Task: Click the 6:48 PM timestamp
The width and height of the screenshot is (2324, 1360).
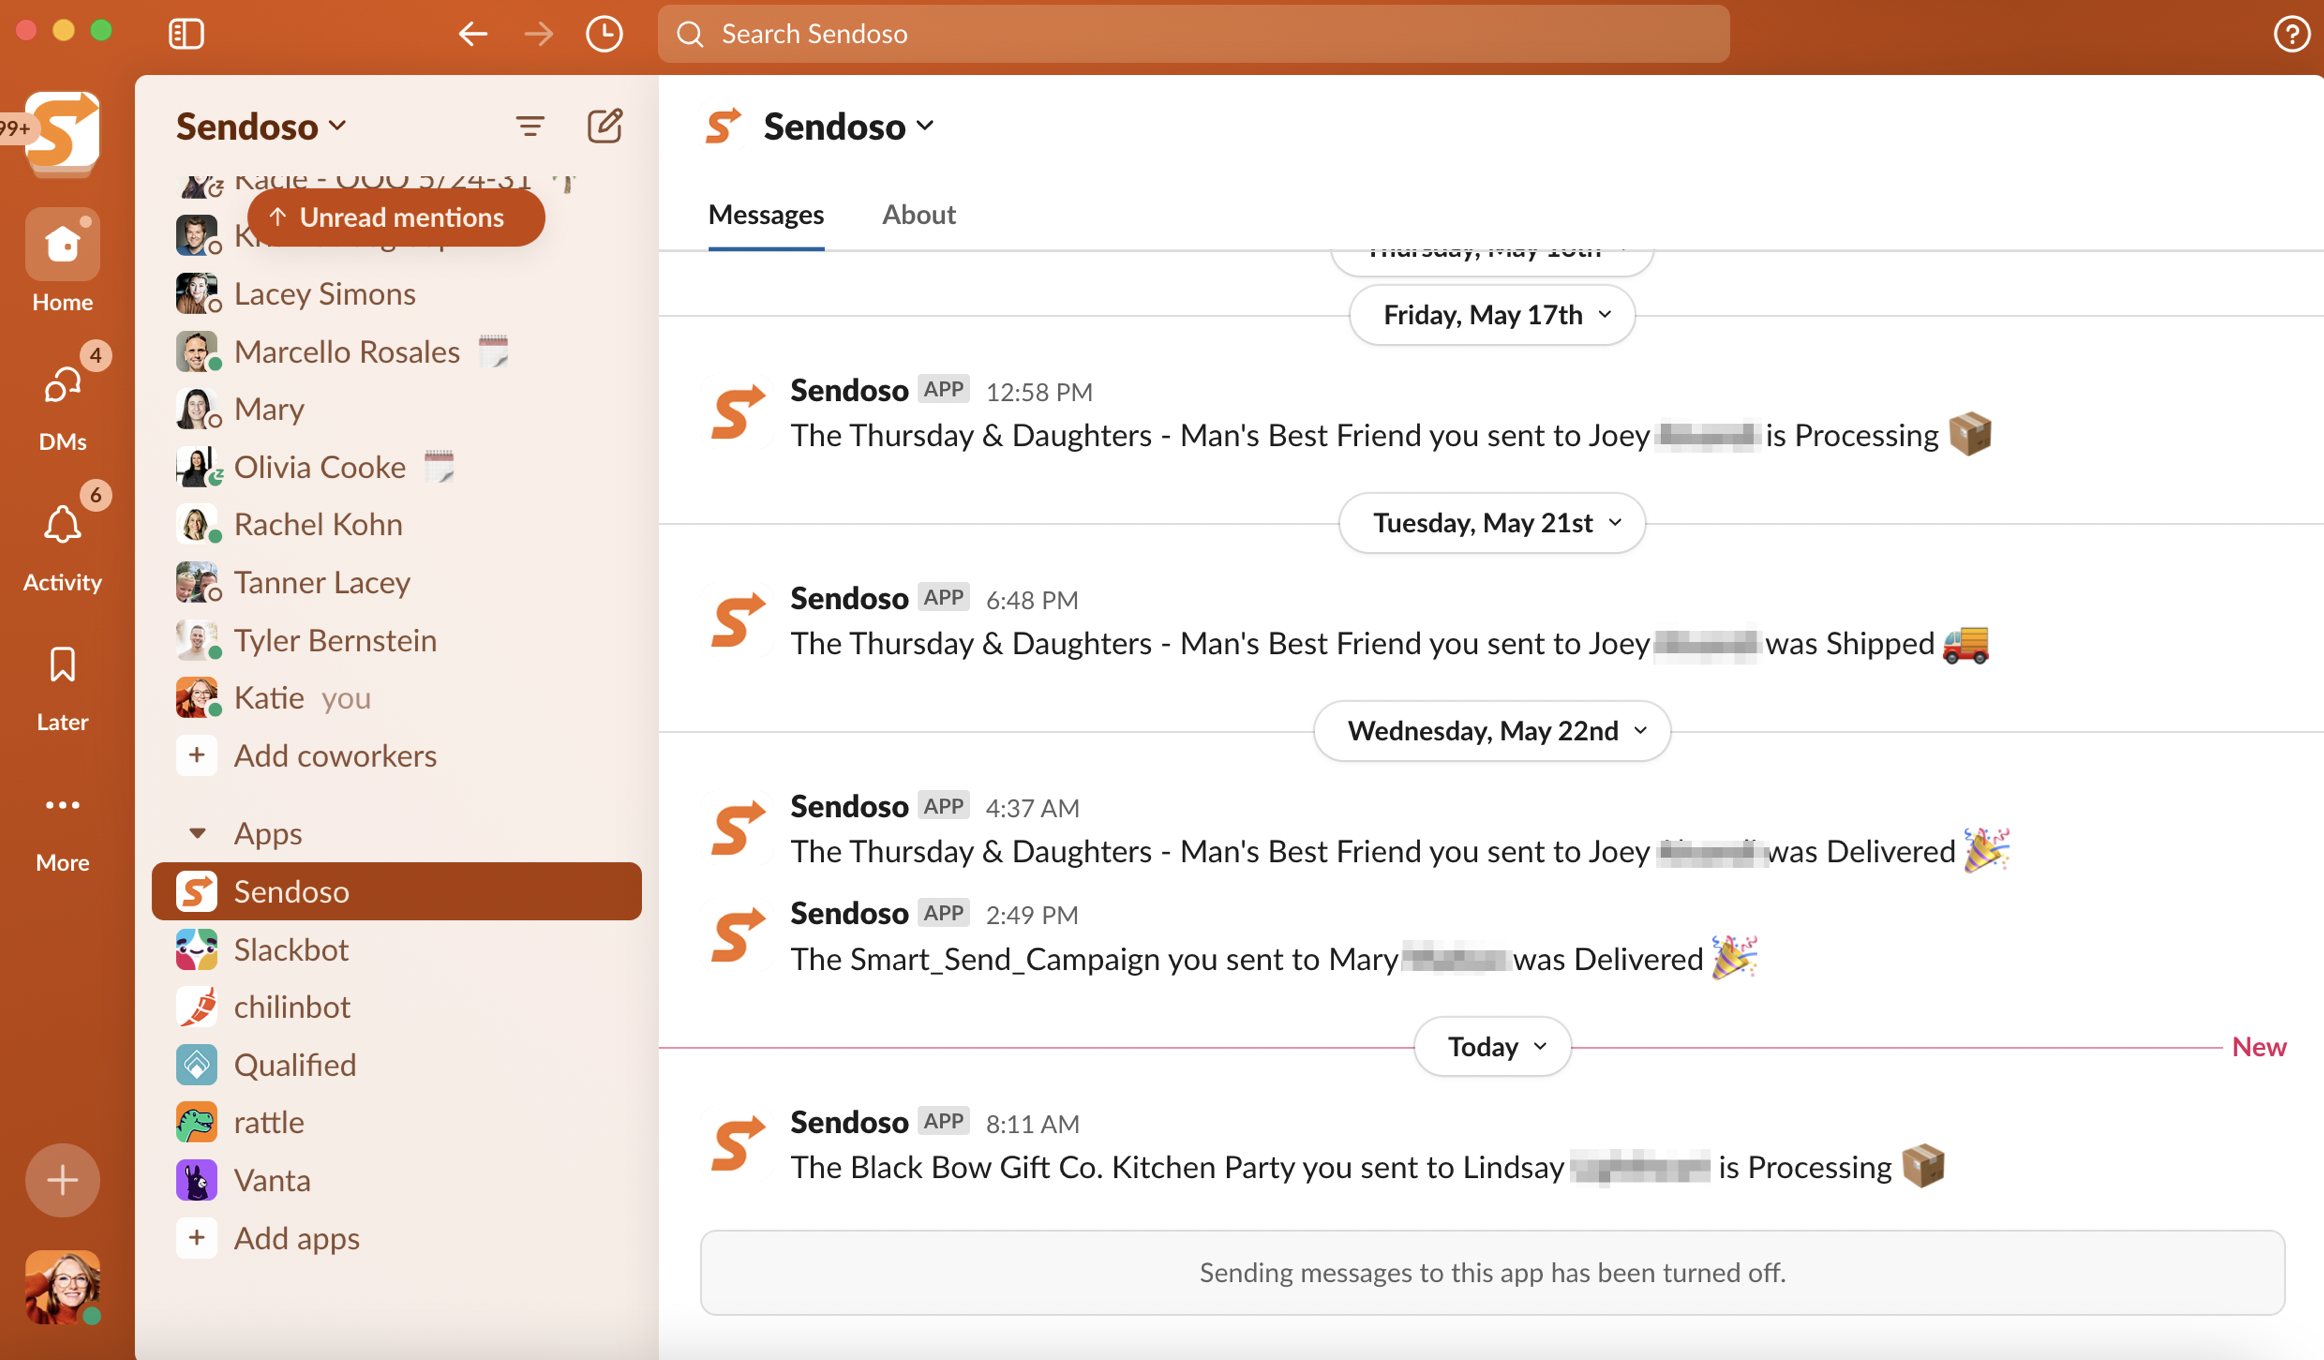Action: coord(1032,600)
